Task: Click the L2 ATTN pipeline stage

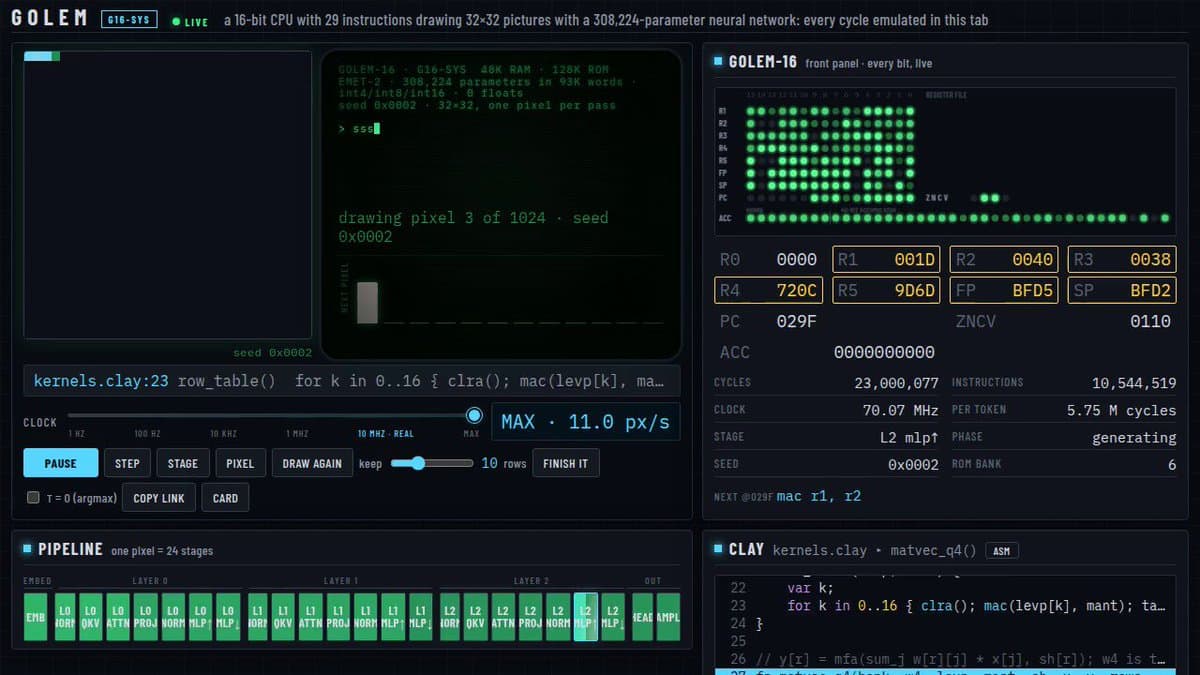Action: [504, 617]
